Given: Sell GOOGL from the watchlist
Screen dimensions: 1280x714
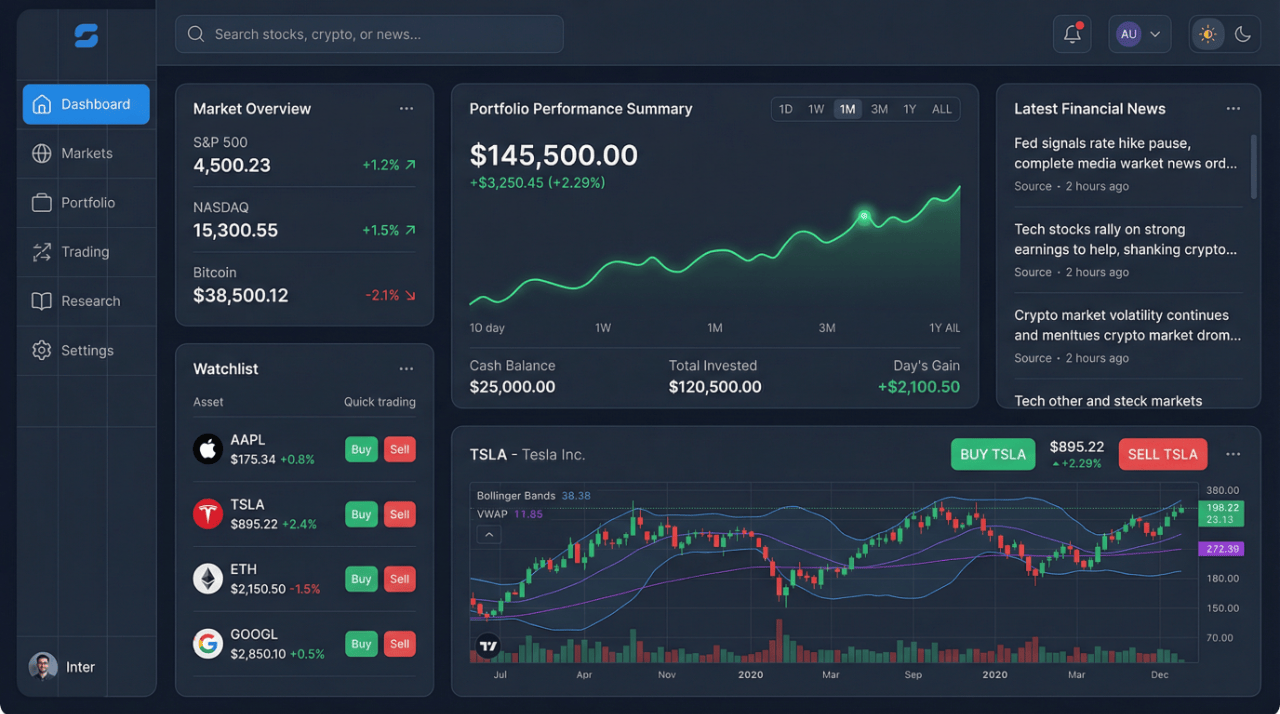Looking at the screenshot, I should point(400,644).
